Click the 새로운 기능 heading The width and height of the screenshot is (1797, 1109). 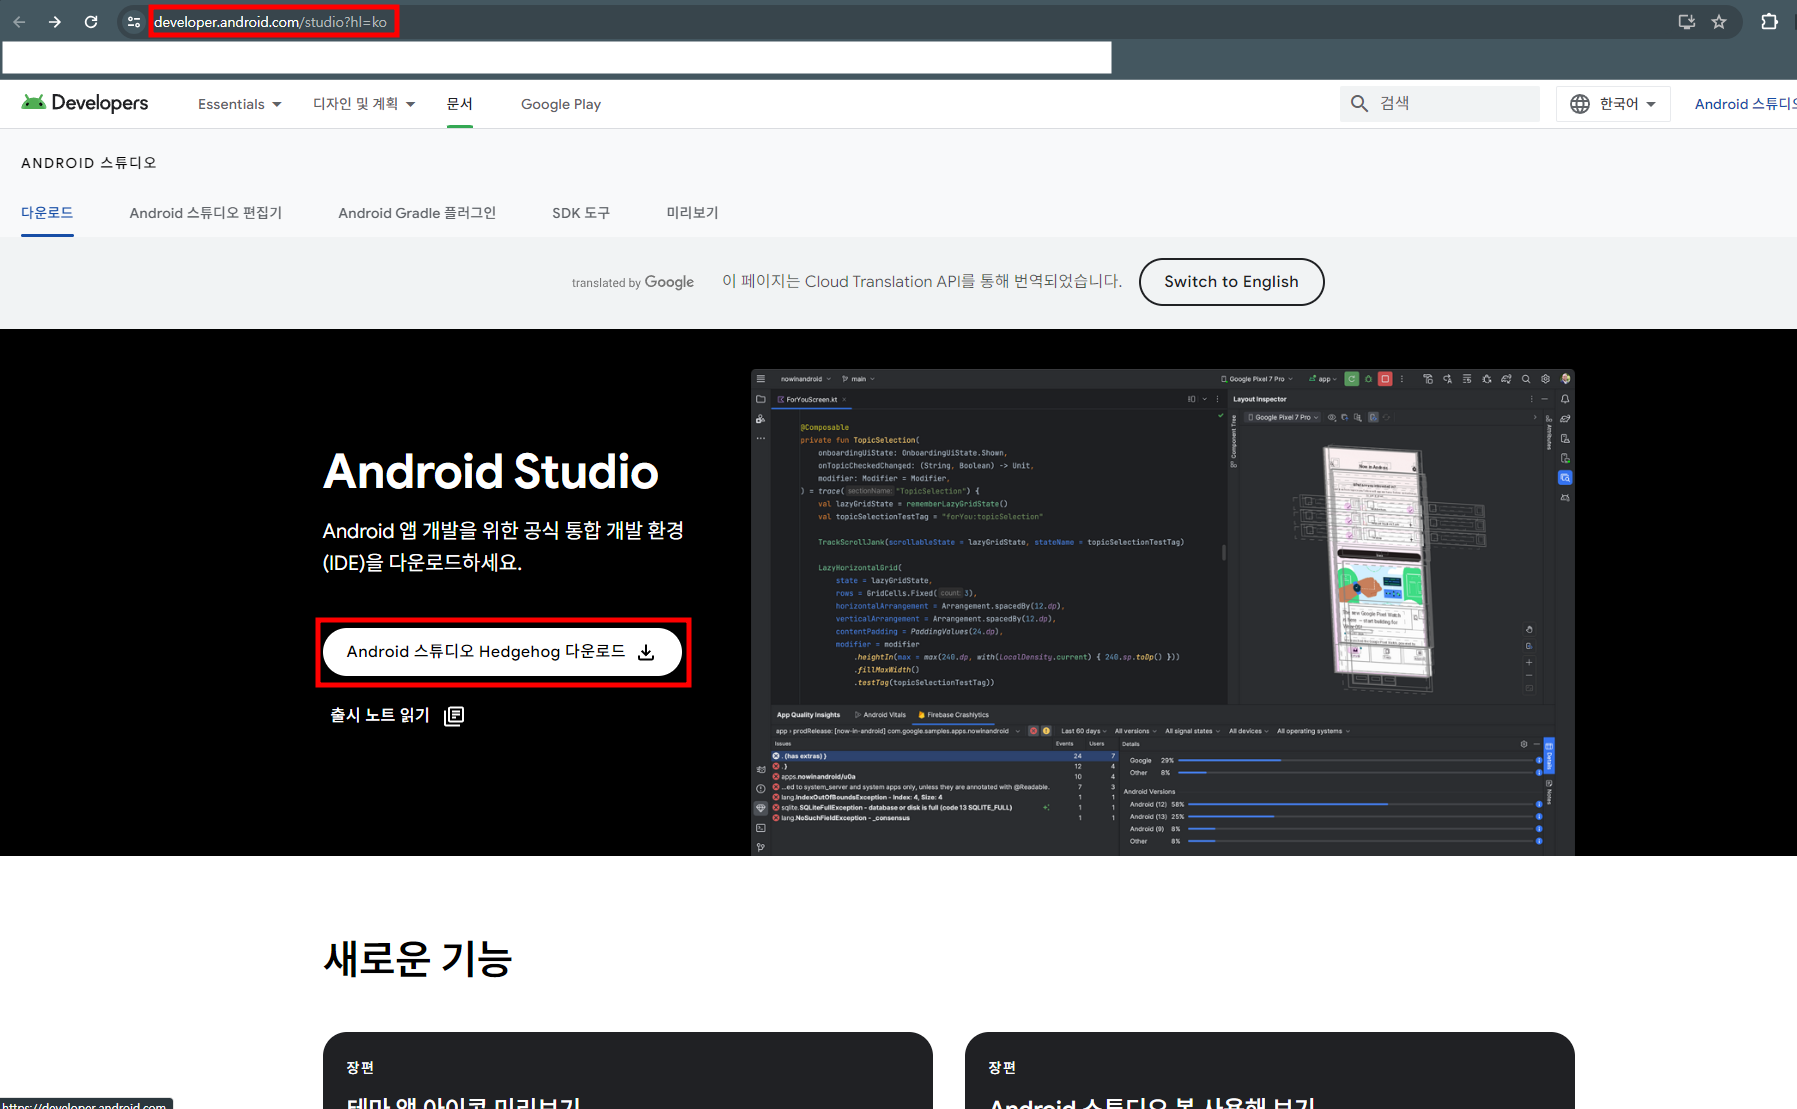[418, 959]
